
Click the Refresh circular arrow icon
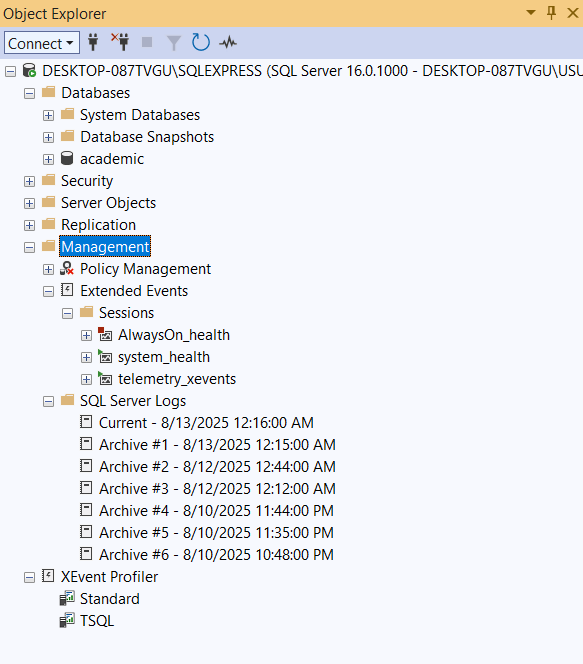click(201, 42)
